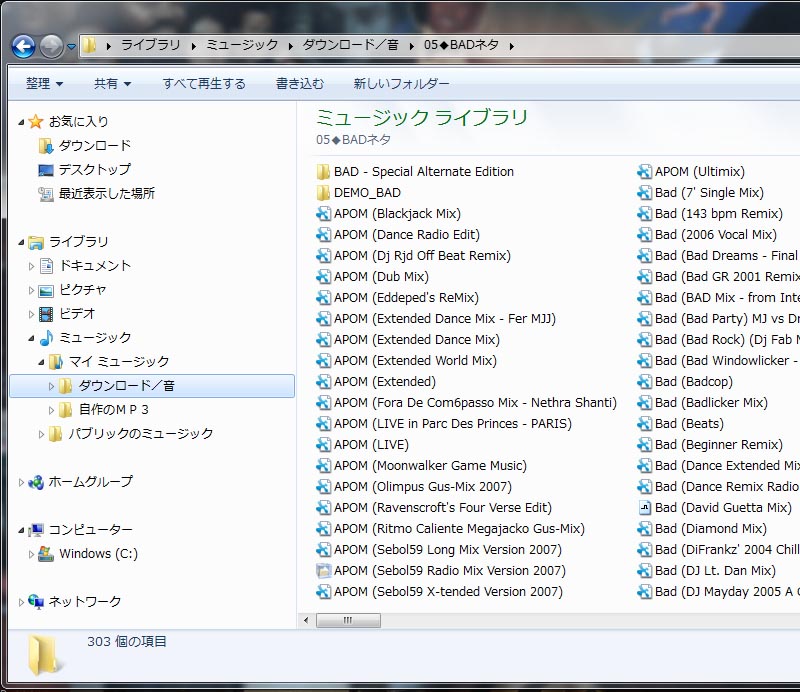Click the ミュージック note icon in sidebar
800x692 pixels.
46,338
